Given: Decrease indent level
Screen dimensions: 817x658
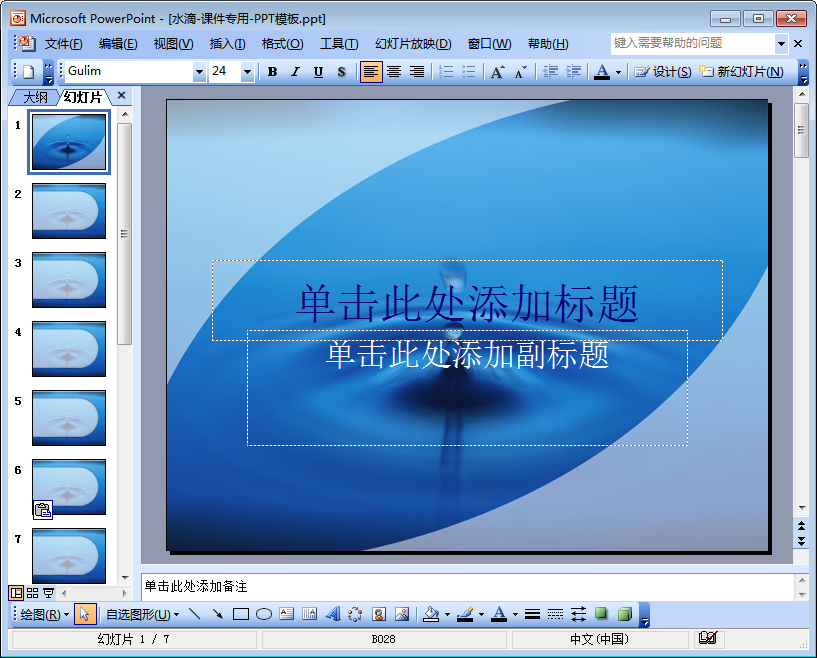Looking at the screenshot, I should (x=550, y=72).
